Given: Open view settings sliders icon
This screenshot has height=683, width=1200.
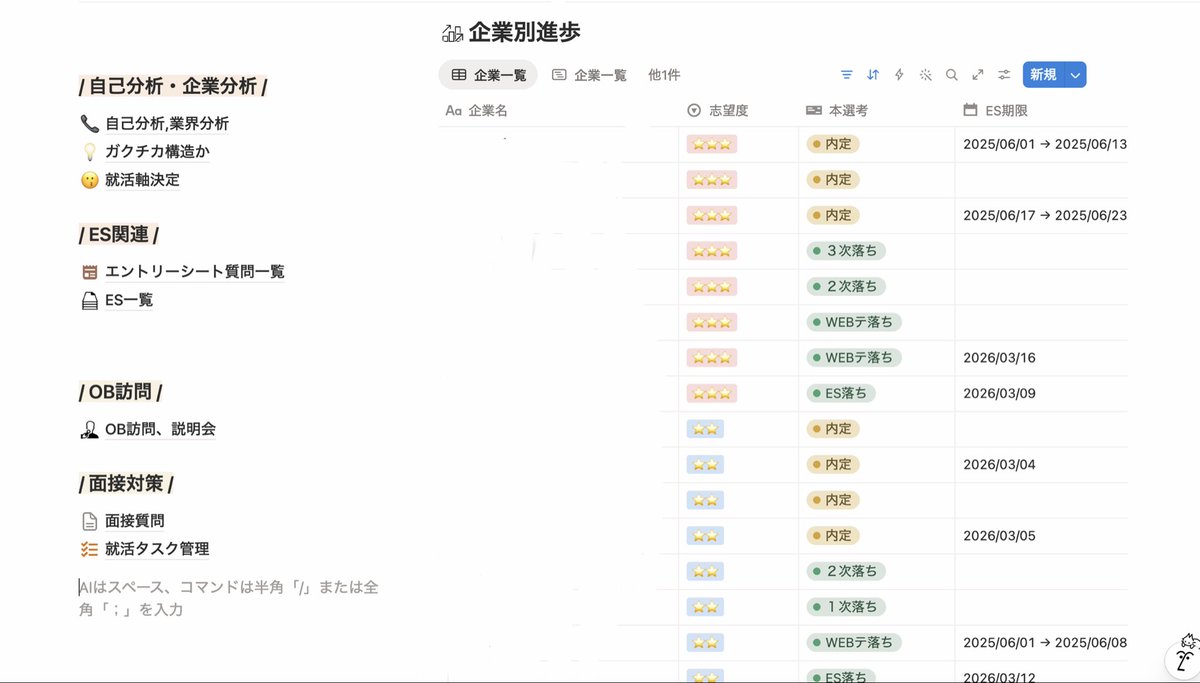Looking at the screenshot, I should (1004, 75).
